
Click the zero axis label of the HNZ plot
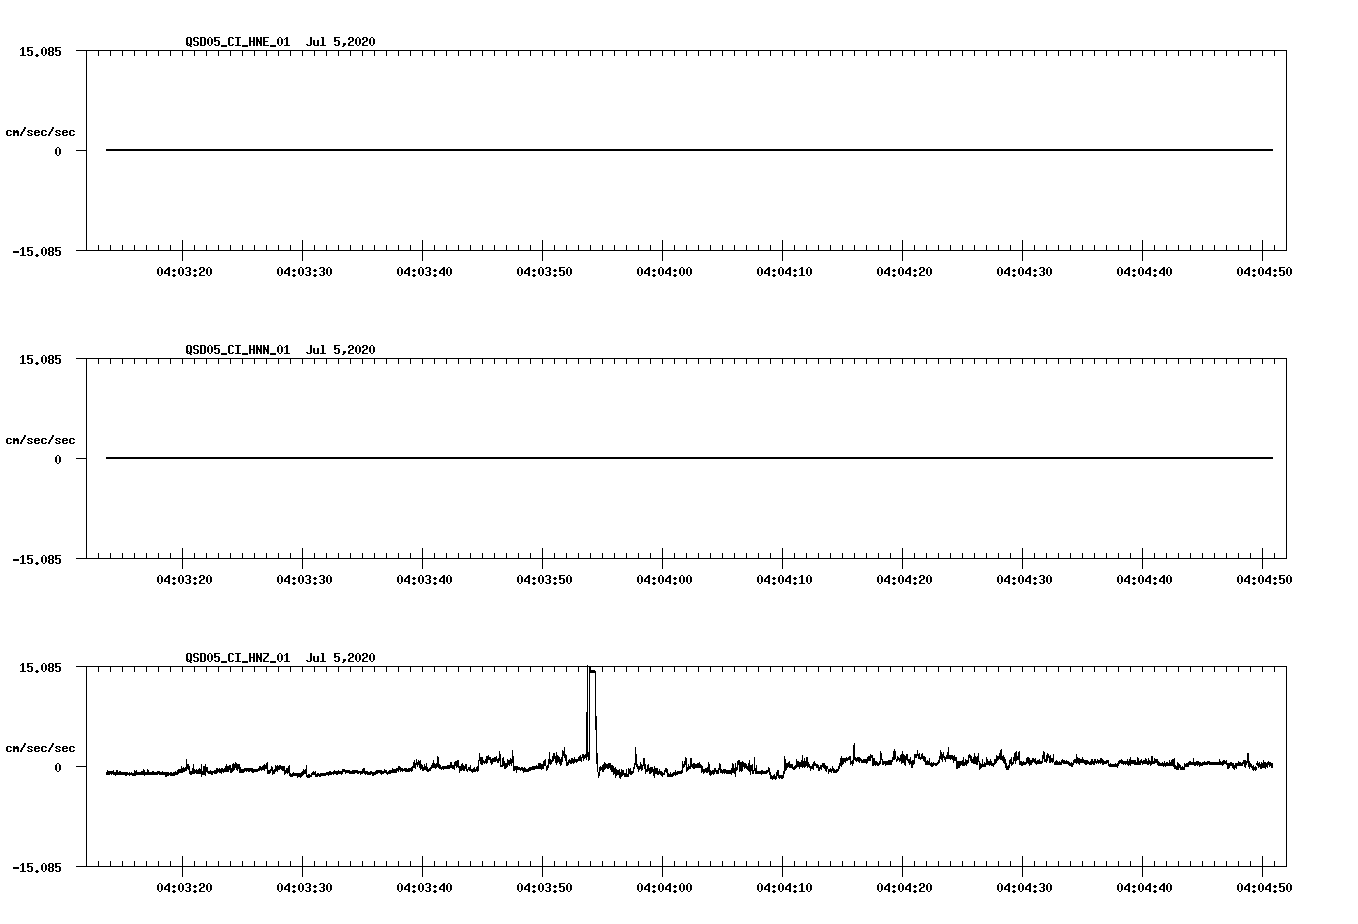click(x=58, y=768)
